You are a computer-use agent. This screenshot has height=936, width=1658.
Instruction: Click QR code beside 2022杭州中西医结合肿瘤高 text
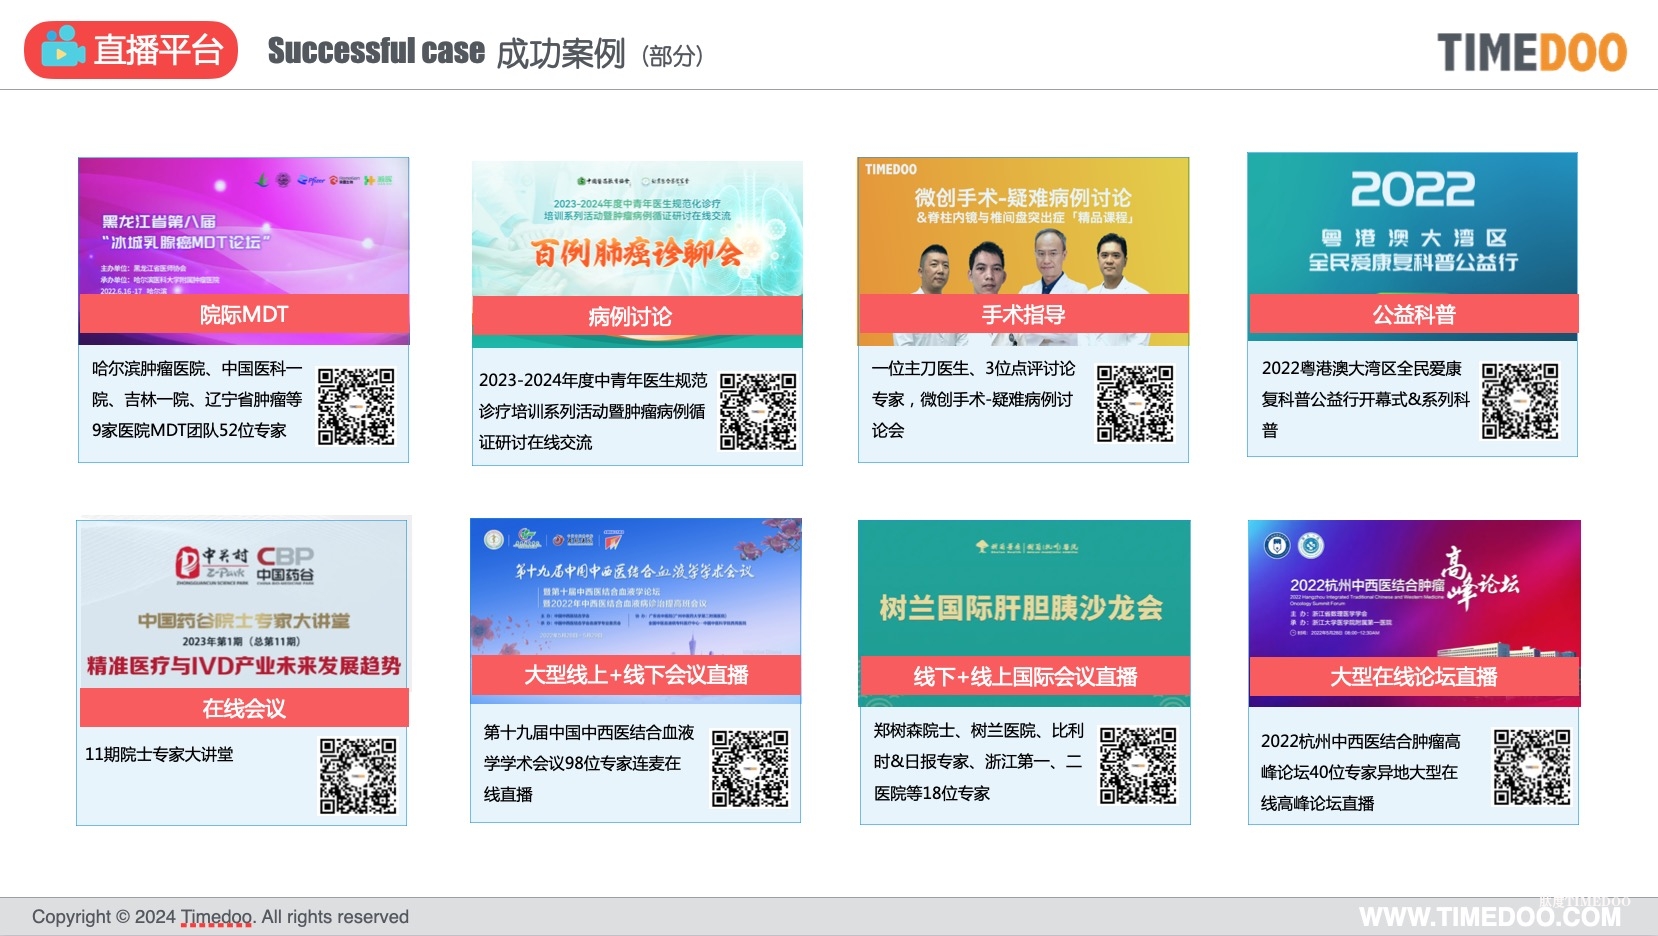pos(1532,767)
